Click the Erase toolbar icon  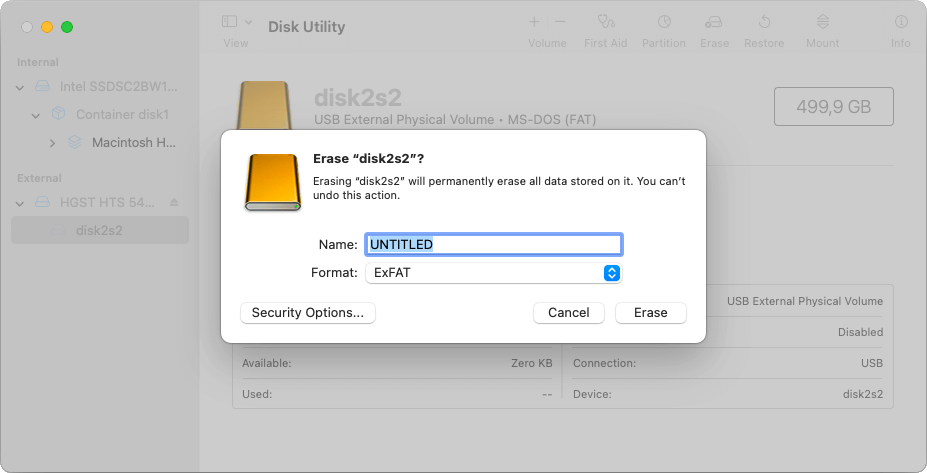point(714,21)
